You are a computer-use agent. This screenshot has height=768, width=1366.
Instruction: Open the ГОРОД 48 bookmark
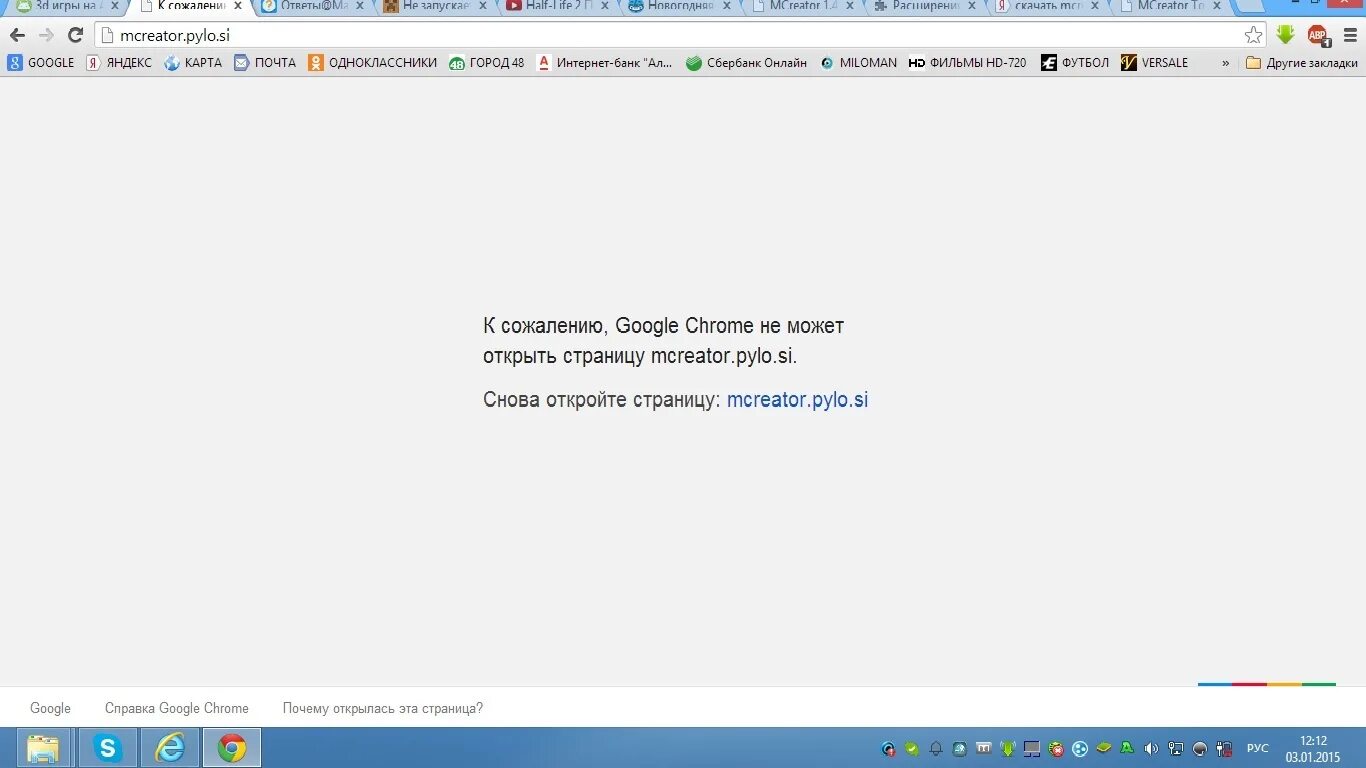[487, 62]
